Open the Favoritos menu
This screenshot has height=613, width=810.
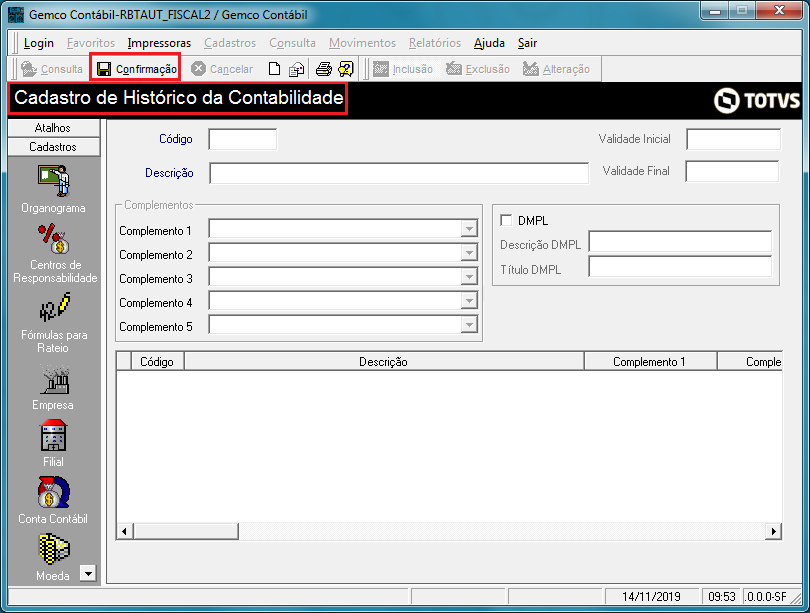tap(91, 43)
